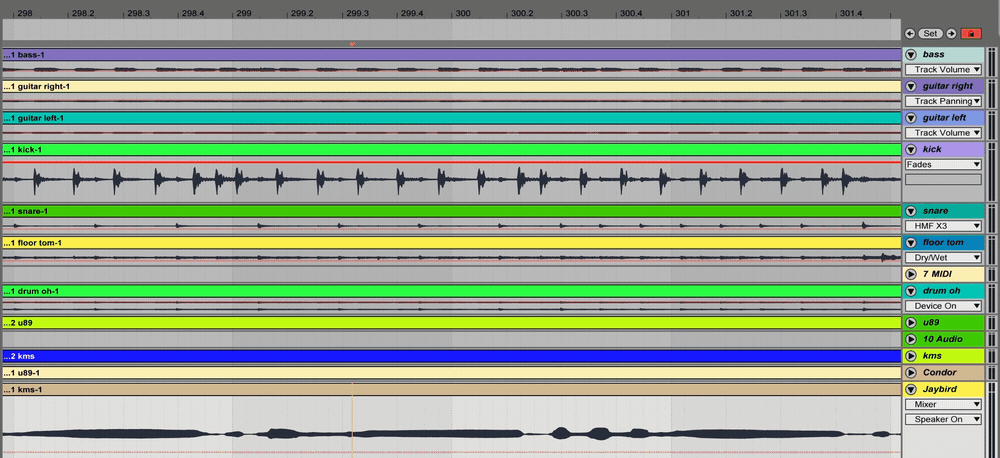The image size is (1000, 458).
Task: Click the 10 Audio track name
Action: click(943, 339)
